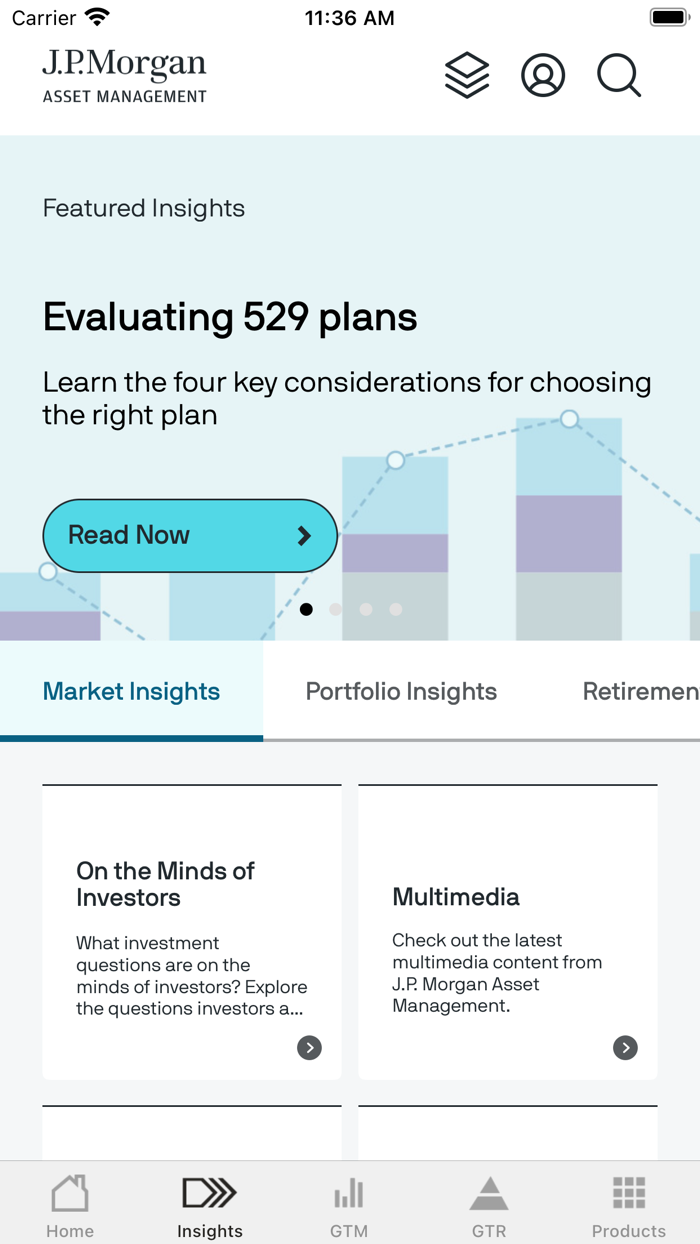
Task: Tap the J.P.Morgan Asset Management logo
Action: [x=124, y=76]
